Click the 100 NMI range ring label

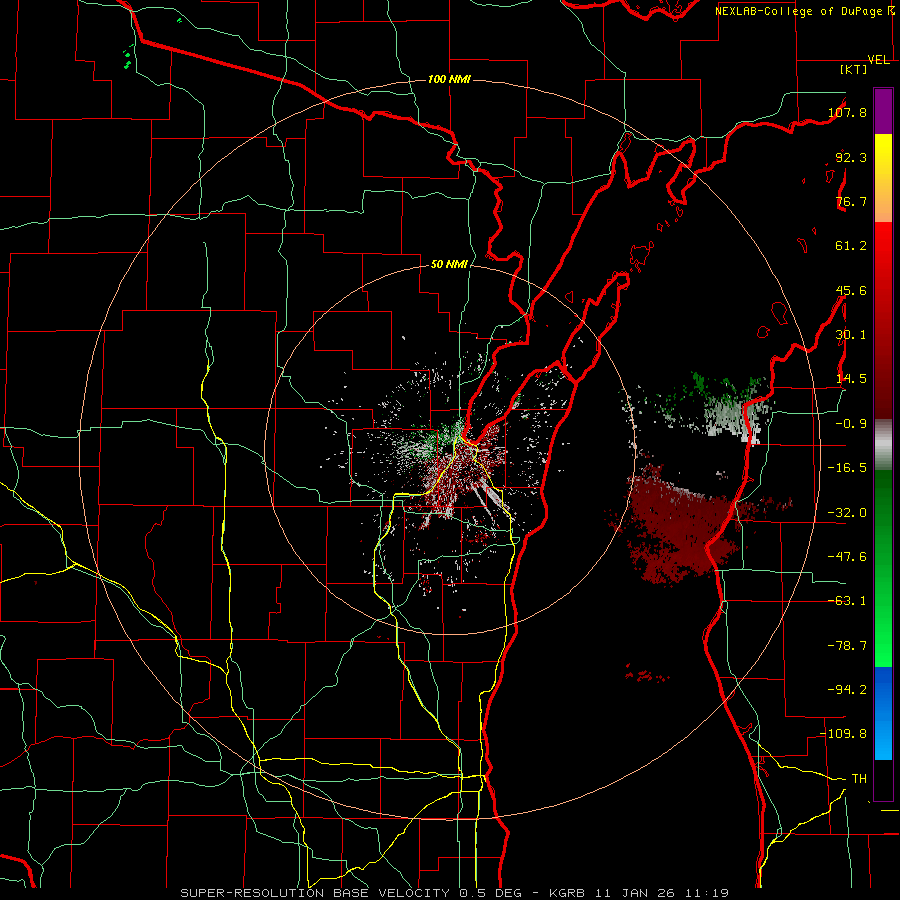pyautogui.click(x=449, y=79)
